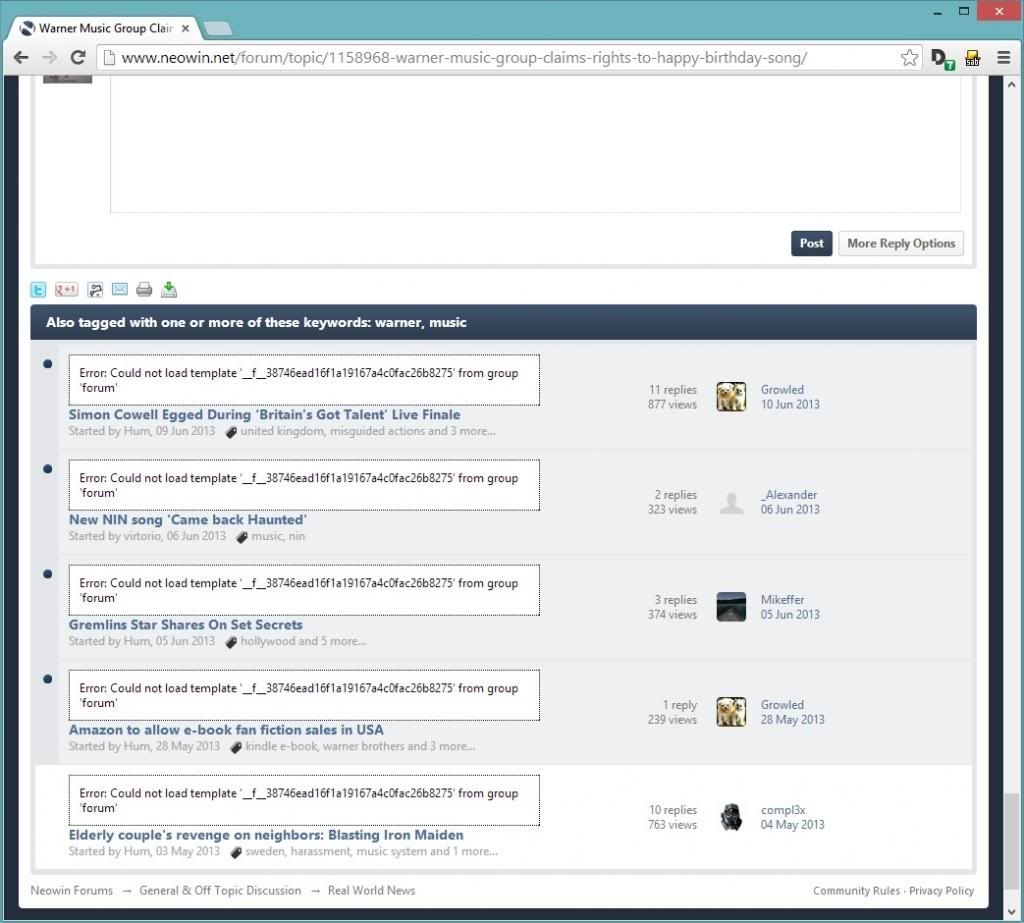Viewport: 1024px width, 923px height.
Task: Open Community Rules link
Action: click(856, 890)
